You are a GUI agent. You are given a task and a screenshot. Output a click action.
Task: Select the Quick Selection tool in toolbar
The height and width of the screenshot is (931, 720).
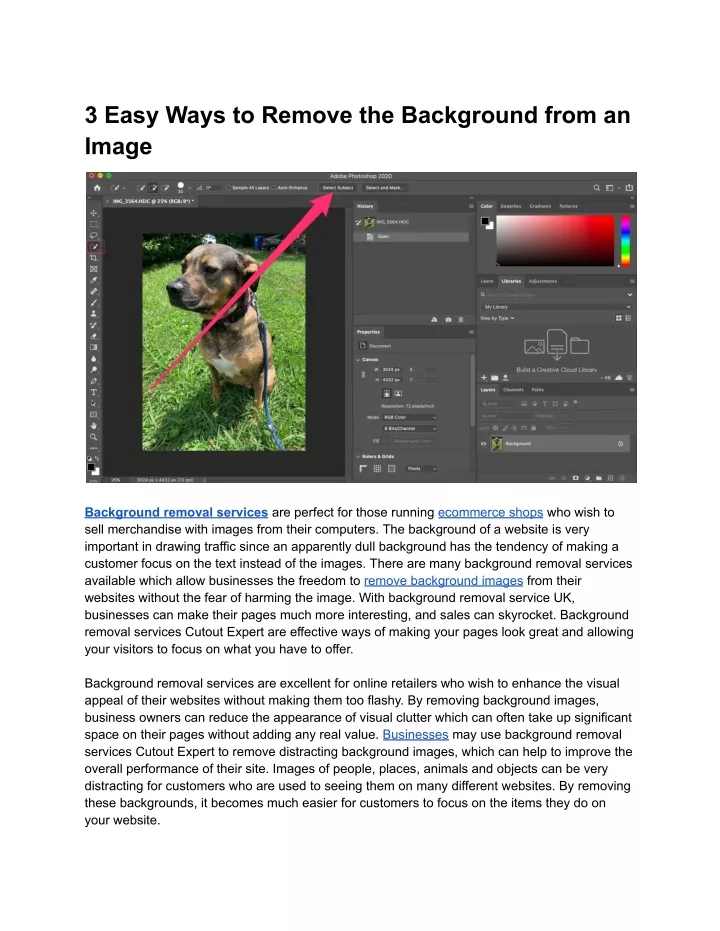94,246
